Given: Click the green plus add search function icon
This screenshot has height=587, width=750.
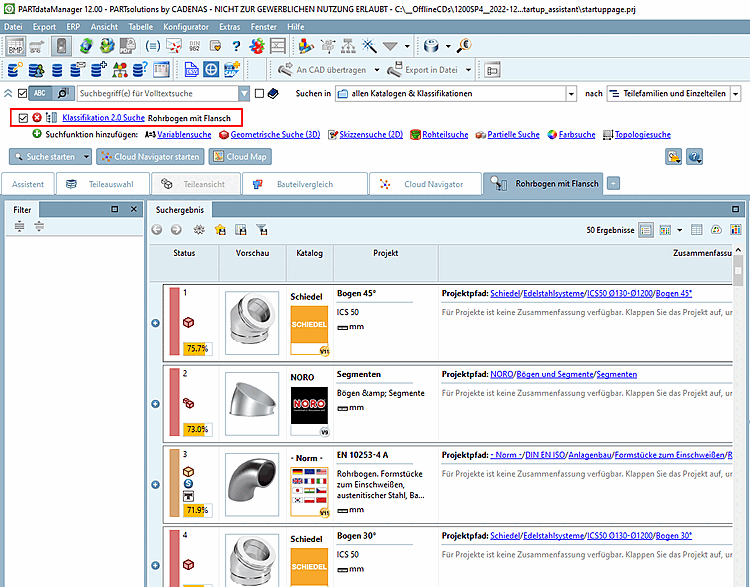Looking at the screenshot, I should (37, 134).
